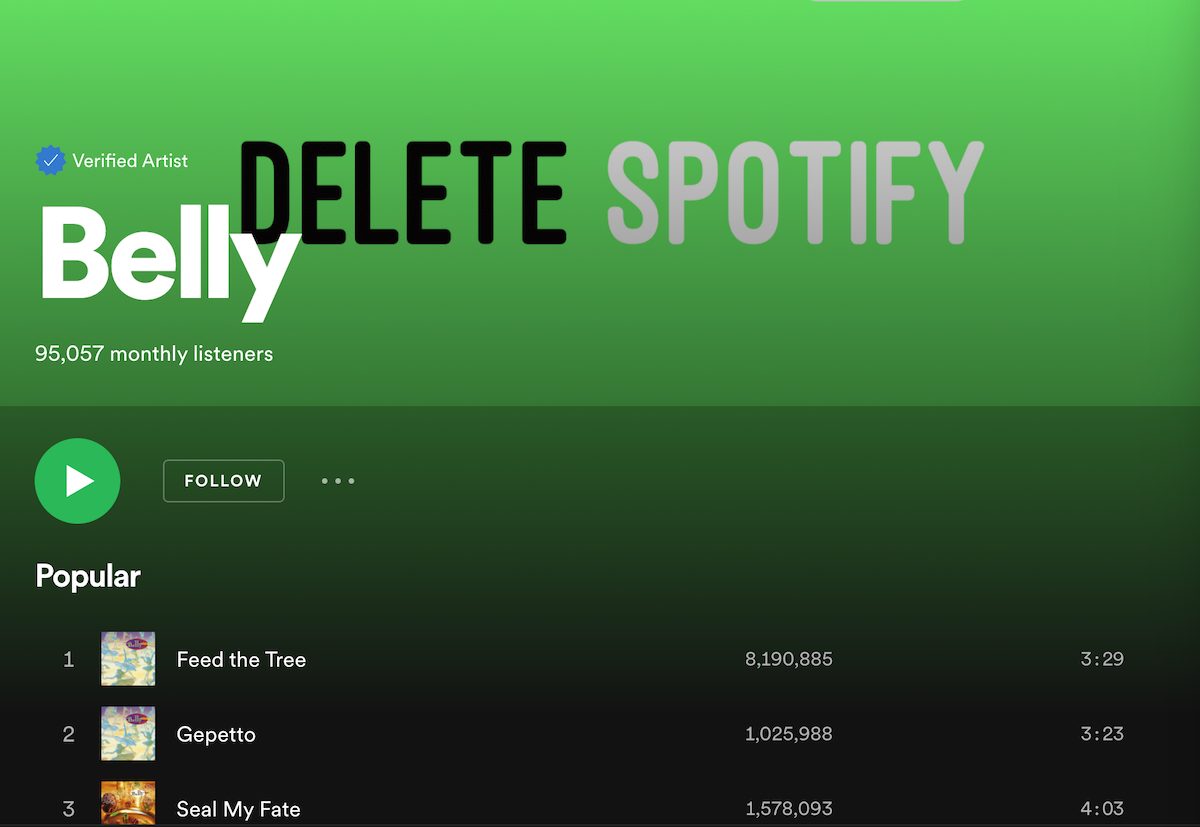
Task: Click the white play triangle icon
Action: pos(80,480)
